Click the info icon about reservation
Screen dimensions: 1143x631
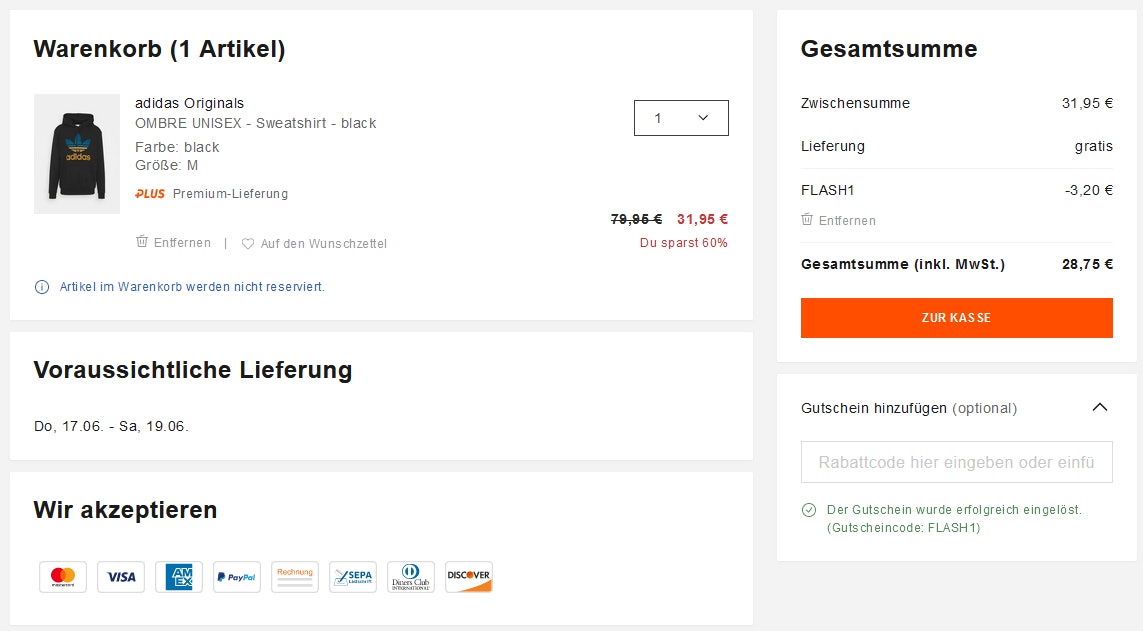click(42, 287)
